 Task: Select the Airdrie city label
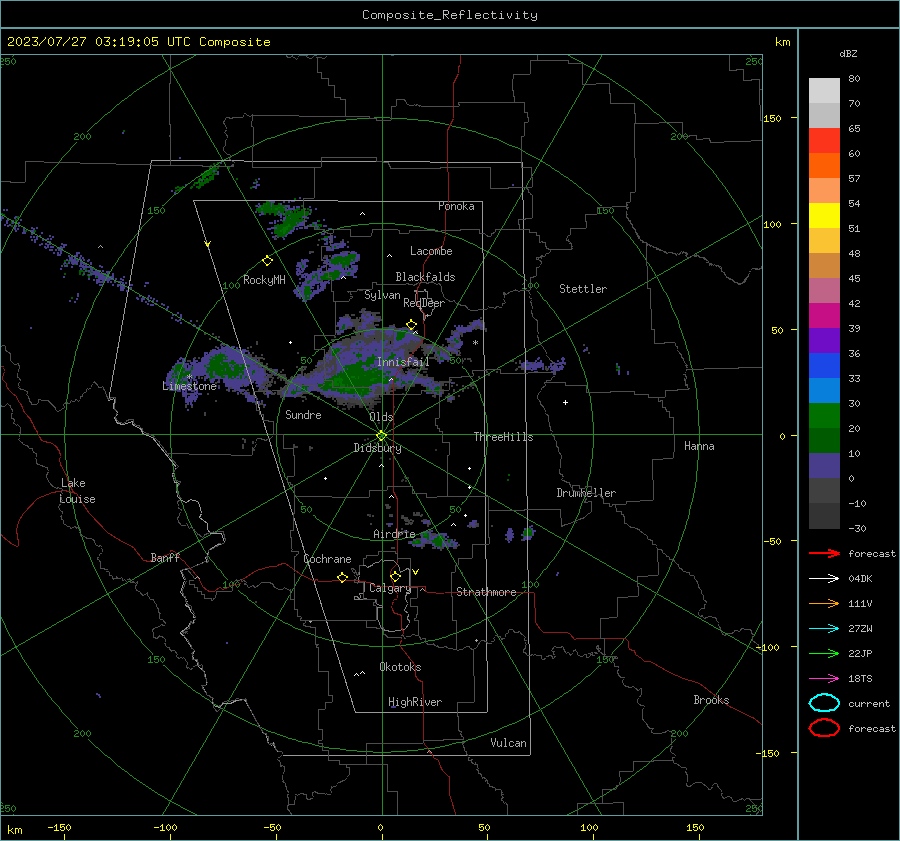[394, 534]
